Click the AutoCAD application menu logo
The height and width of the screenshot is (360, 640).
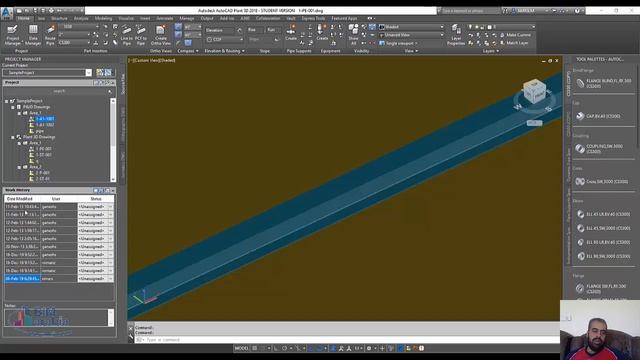pos(7,13)
